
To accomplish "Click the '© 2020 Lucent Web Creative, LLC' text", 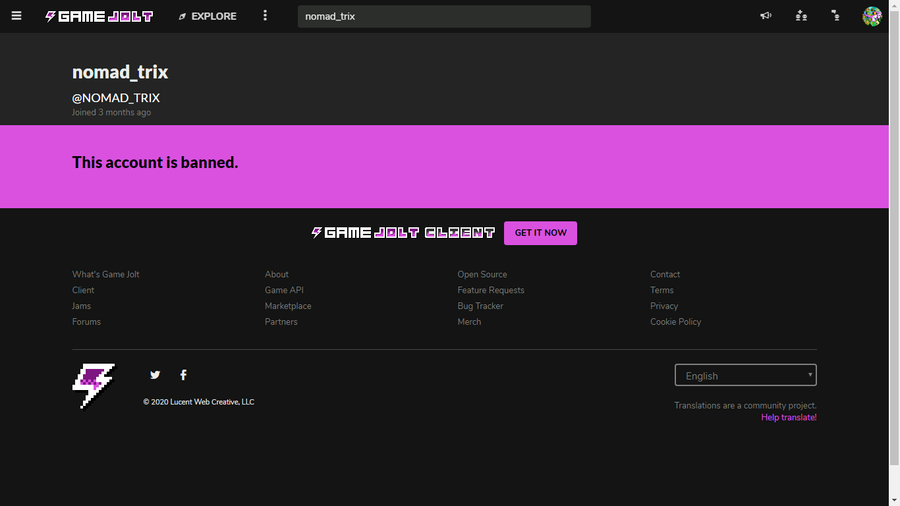I will coord(199,402).
